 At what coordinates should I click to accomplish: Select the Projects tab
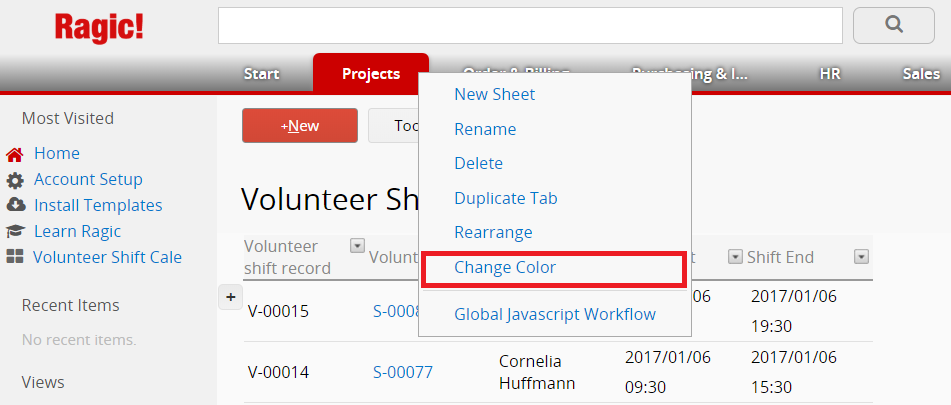371,73
